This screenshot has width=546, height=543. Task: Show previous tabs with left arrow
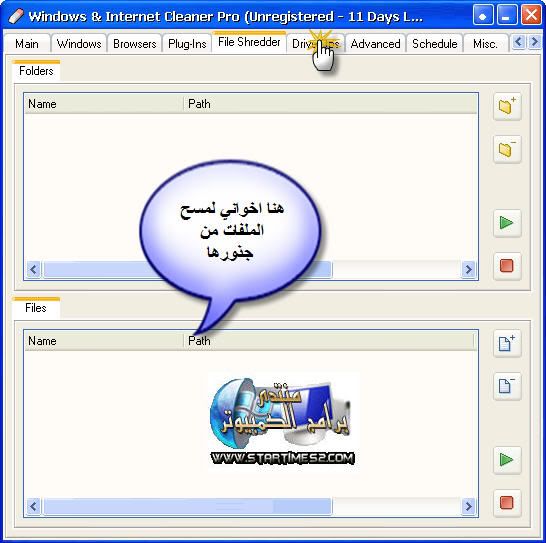point(518,42)
